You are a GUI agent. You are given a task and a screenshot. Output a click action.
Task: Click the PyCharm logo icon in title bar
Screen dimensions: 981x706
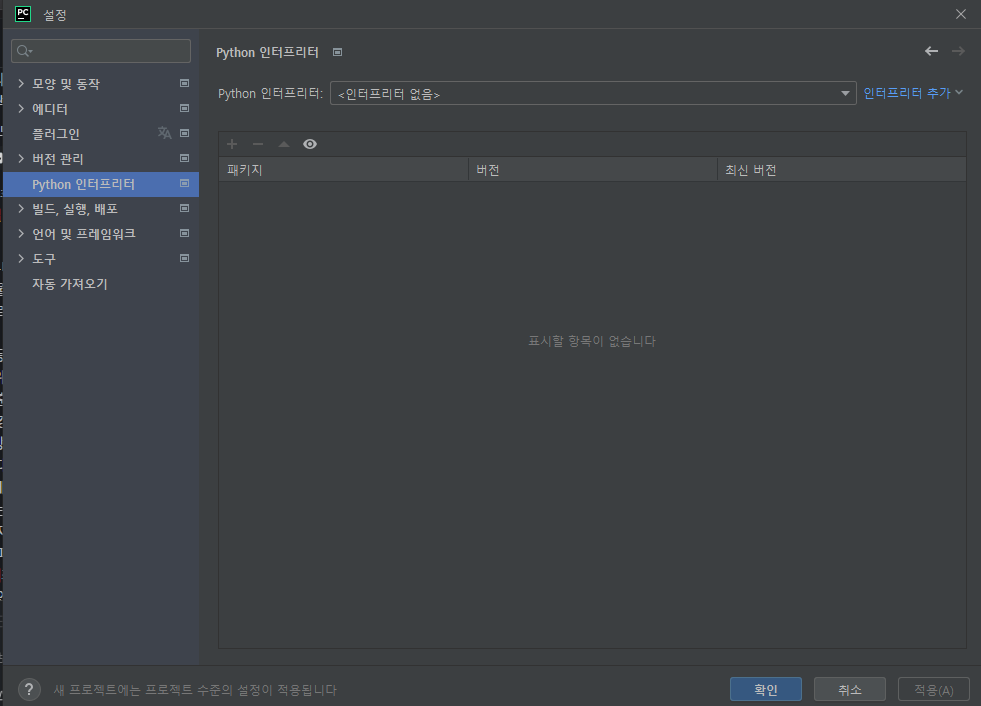pyautogui.click(x=23, y=14)
